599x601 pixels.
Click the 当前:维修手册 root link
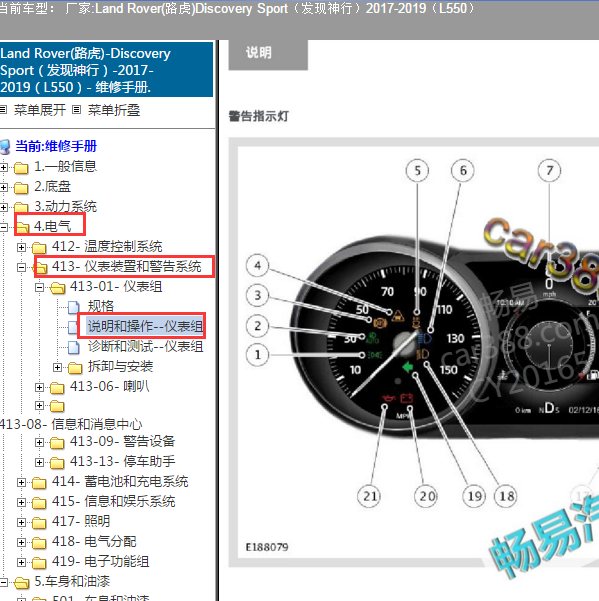point(56,146)
